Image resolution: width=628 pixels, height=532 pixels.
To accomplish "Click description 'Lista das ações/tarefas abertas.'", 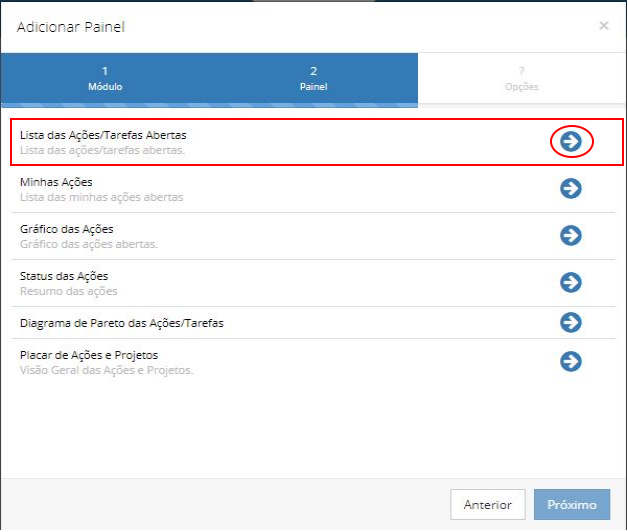I will [103, 150].
